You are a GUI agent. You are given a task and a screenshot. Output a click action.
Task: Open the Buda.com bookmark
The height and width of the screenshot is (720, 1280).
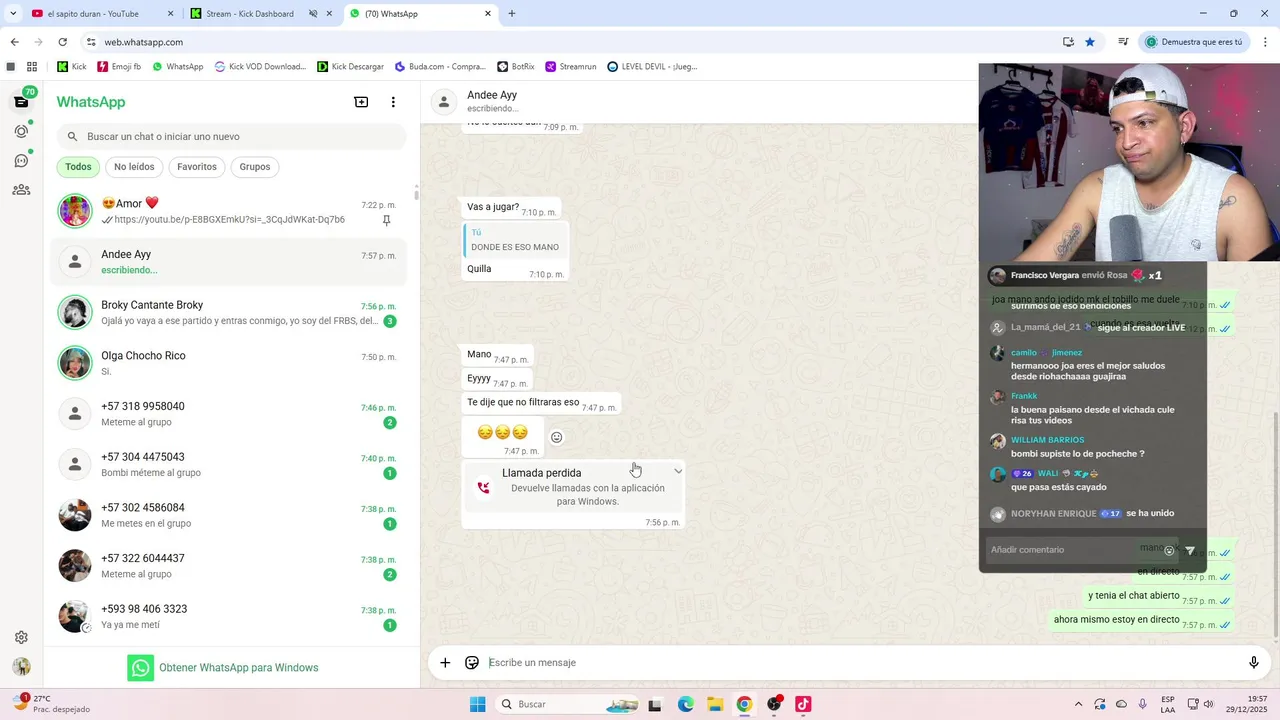440,66
